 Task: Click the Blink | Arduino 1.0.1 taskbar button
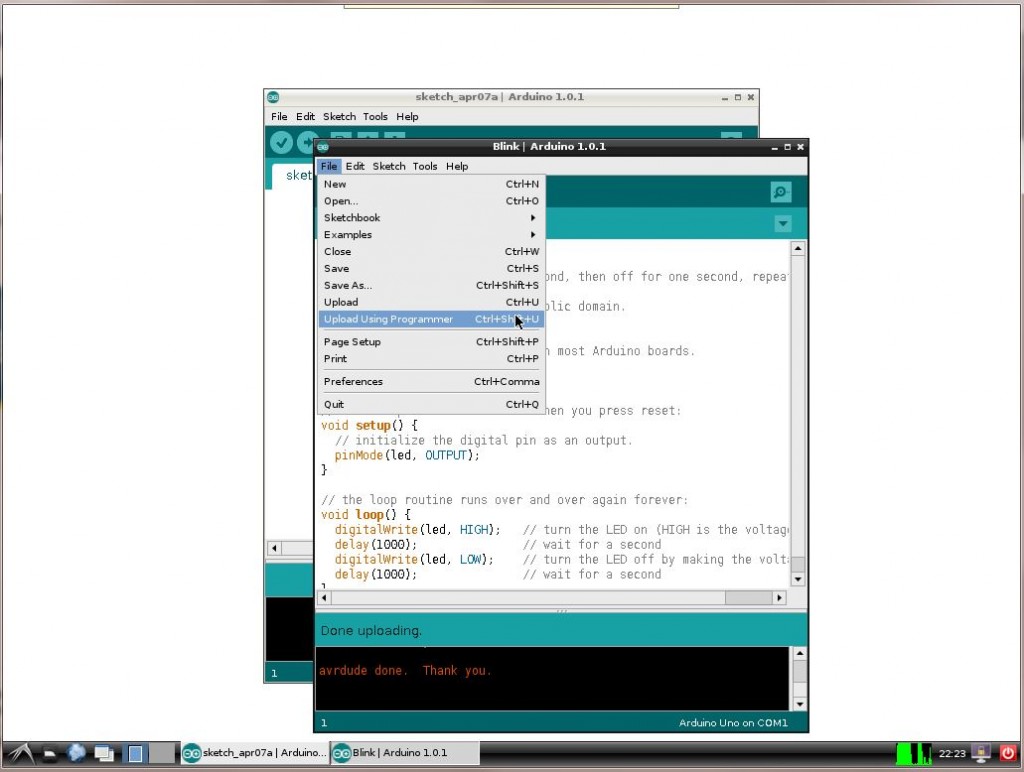coord(405,753)
